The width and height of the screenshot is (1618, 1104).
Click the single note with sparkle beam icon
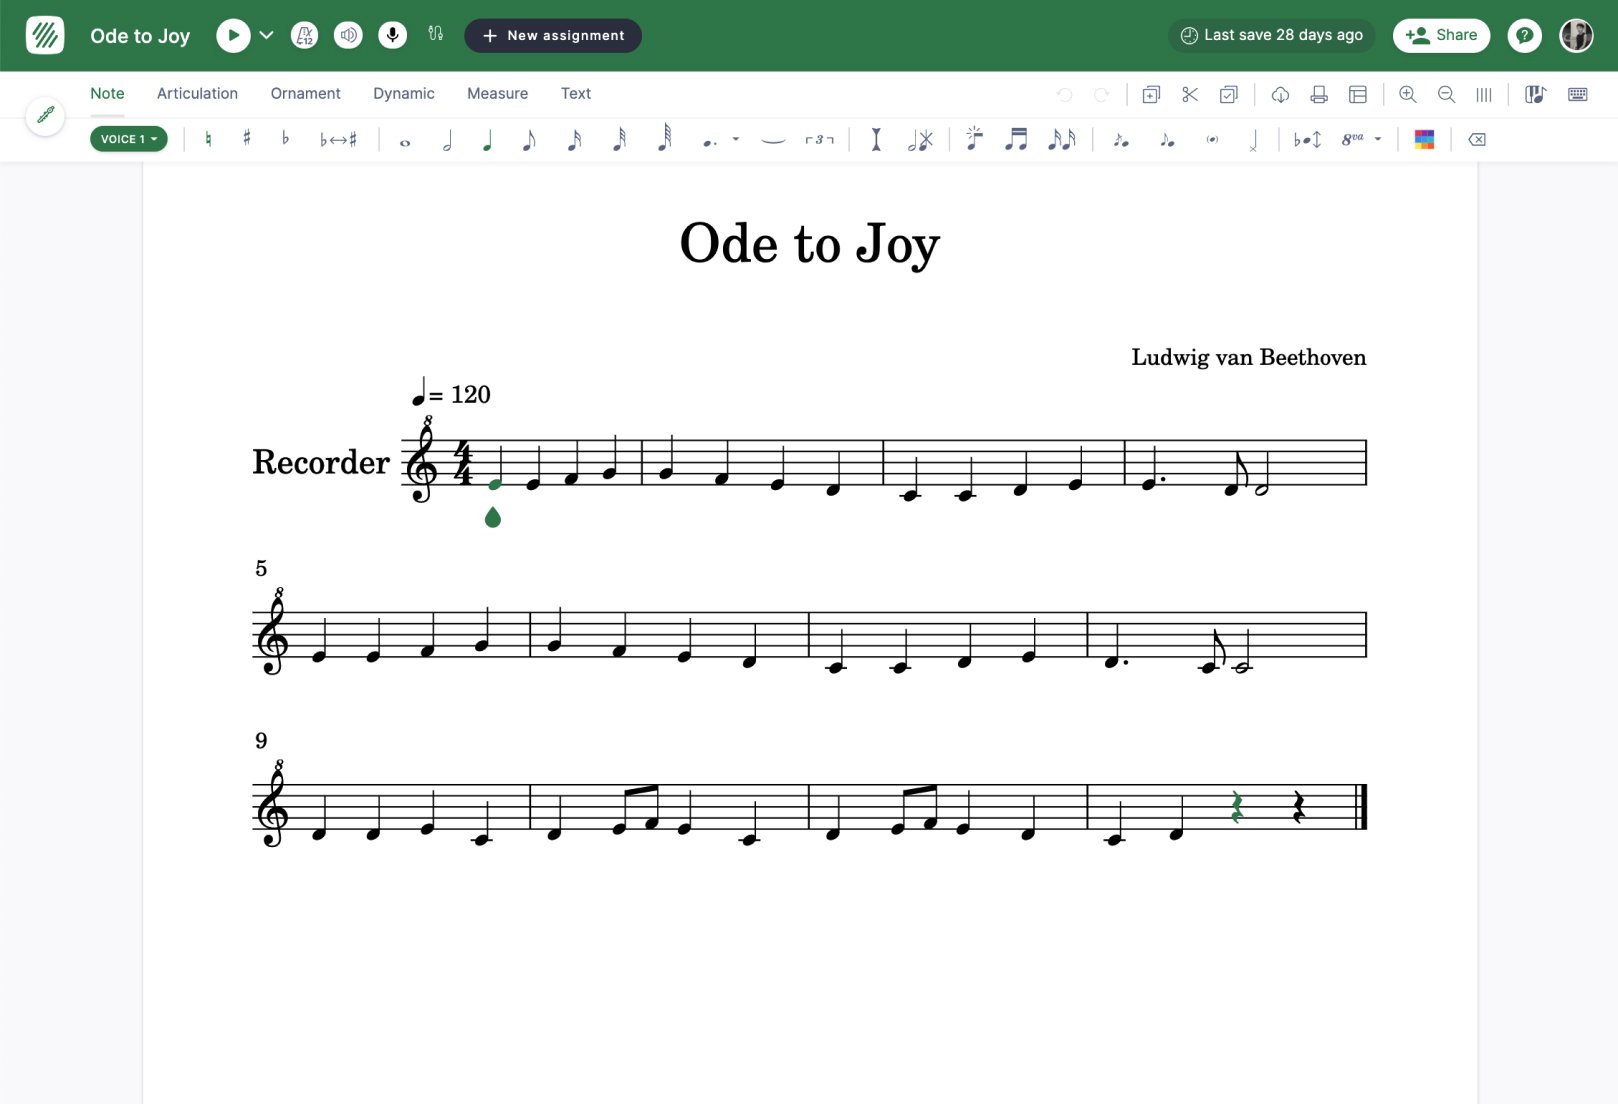[x=974, y=139]
